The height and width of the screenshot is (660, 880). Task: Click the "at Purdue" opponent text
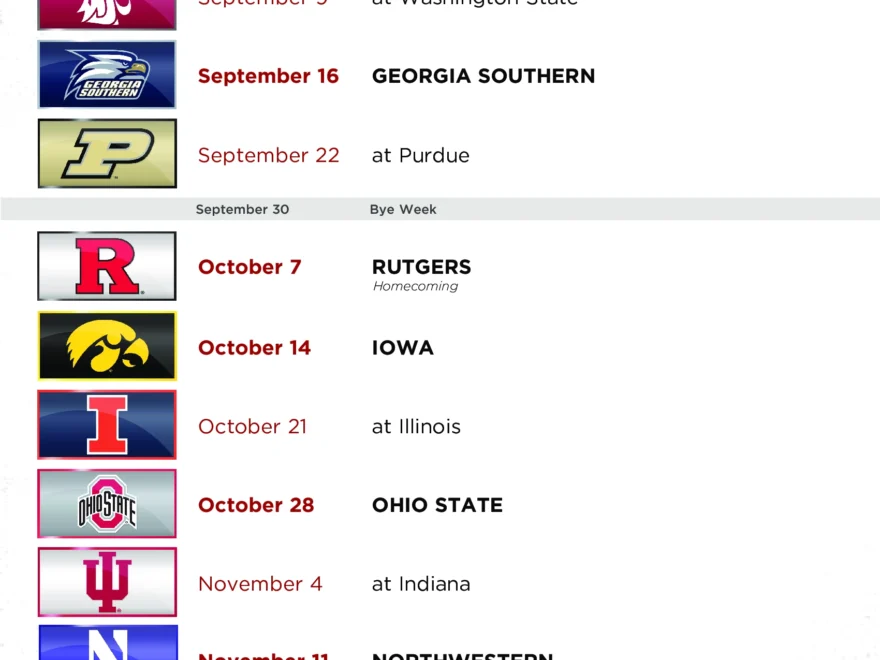click(x=420, y=155)
